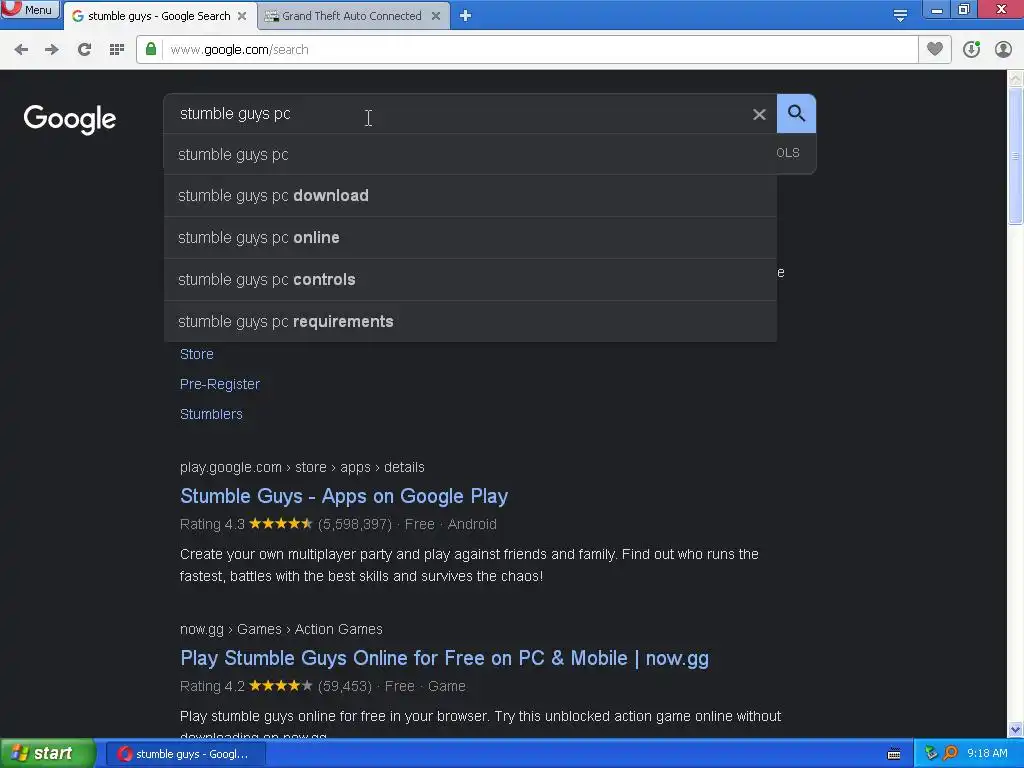Click the scrollbar down arrow

point(1015,729)
